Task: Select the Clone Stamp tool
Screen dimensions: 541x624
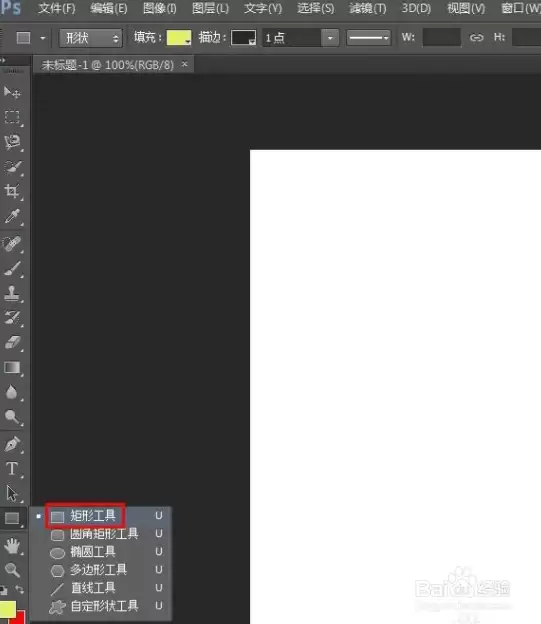Action: point(12,293)
